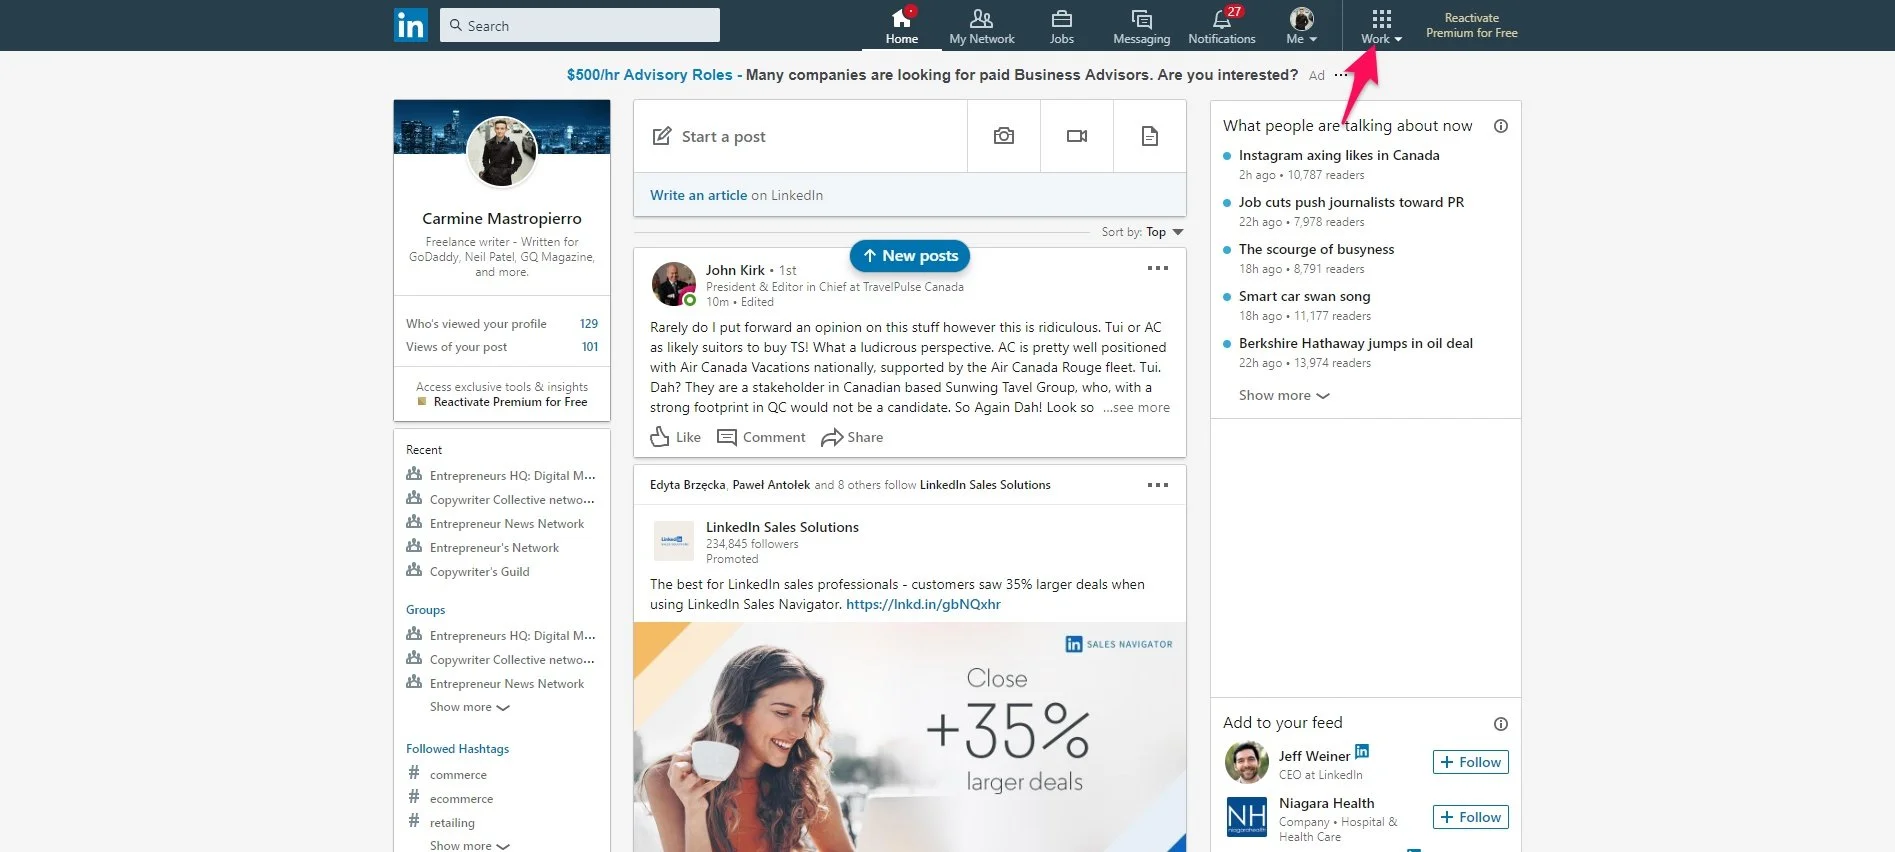
Task: Open the Home tab icon
Action: tap(901, 19)
